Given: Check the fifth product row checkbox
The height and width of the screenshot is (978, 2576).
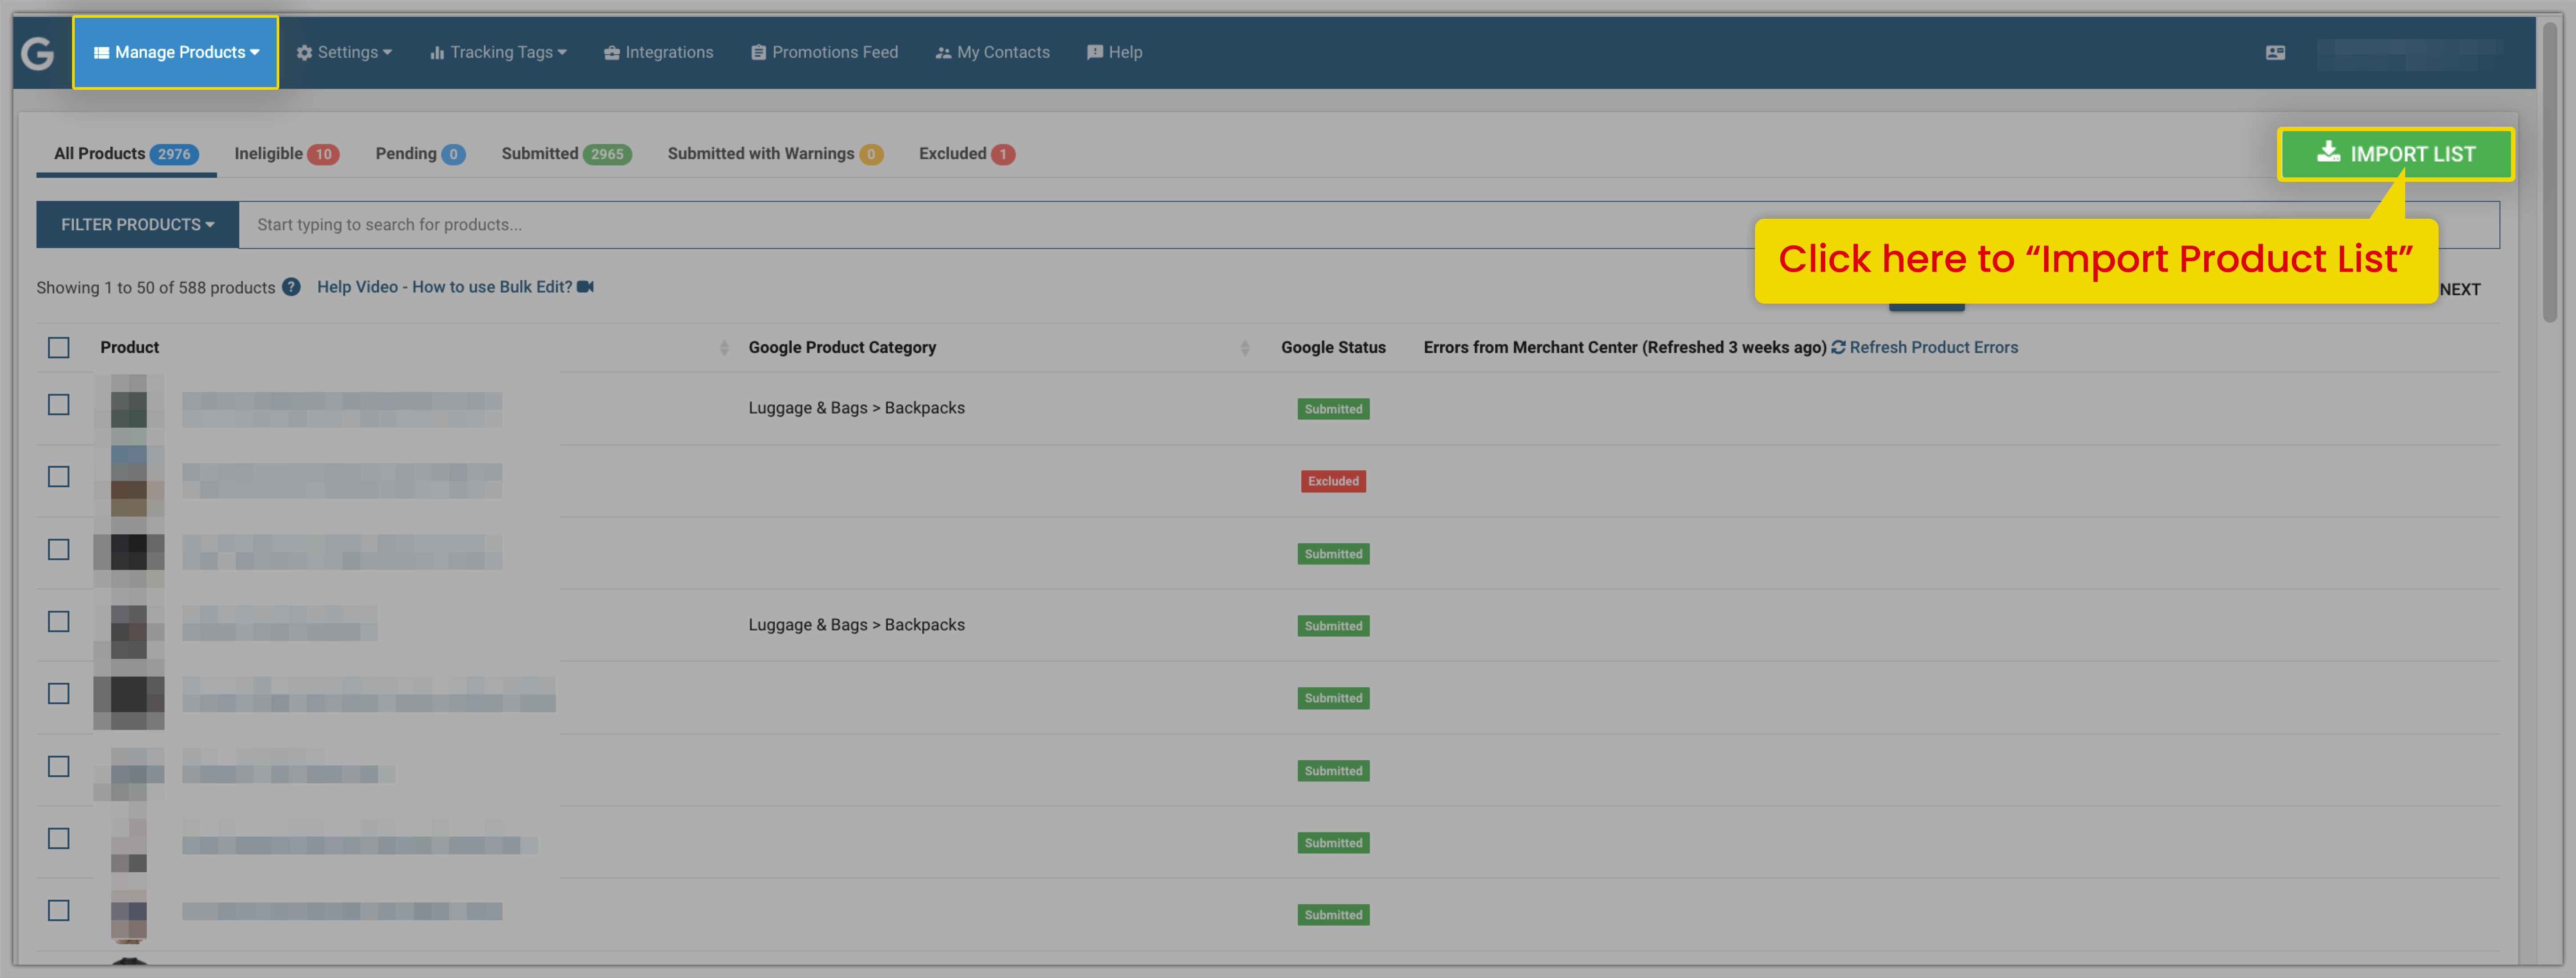Looking at the screenshot, I should click(x=59, y=693).
